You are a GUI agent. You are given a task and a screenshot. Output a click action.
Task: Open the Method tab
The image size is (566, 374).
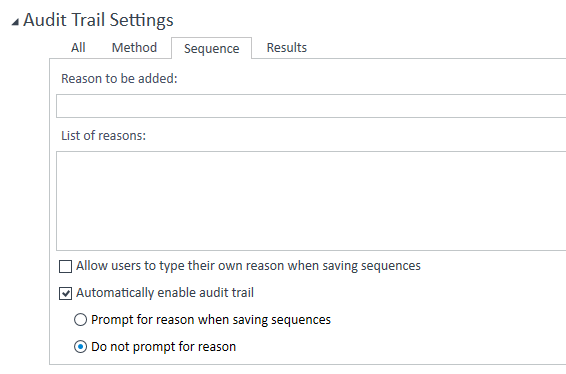tap(134, 47)
